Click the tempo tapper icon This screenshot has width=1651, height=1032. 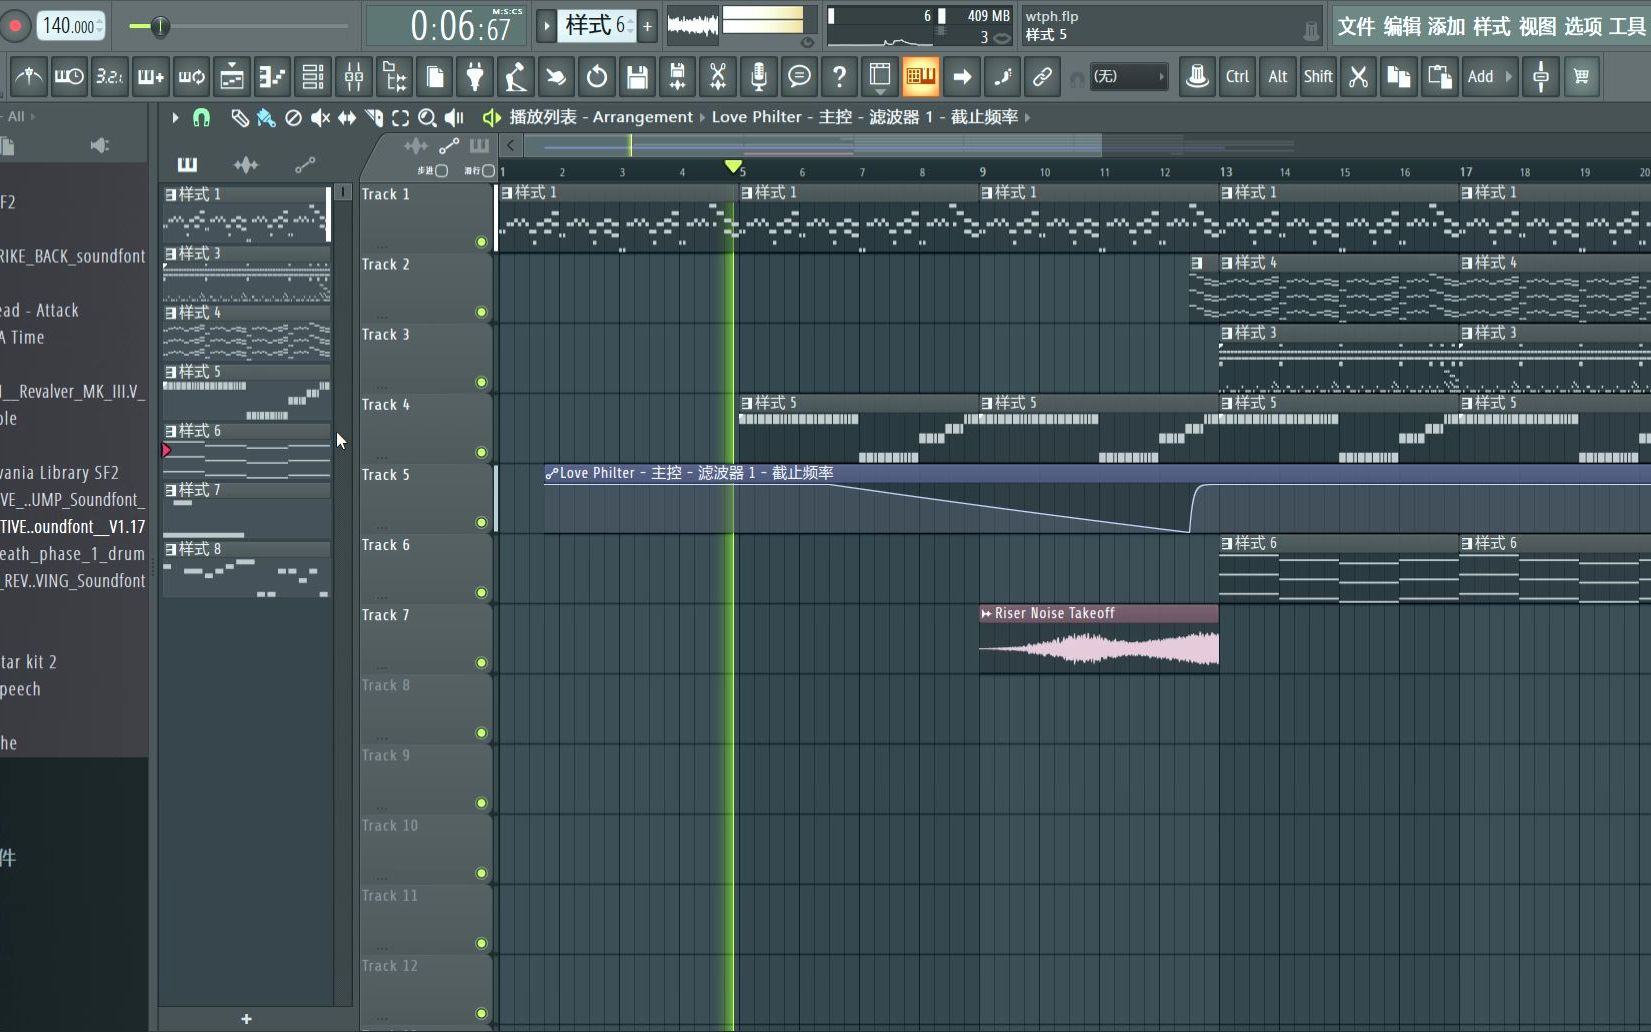pyautogui.click(x=516, y=76)
